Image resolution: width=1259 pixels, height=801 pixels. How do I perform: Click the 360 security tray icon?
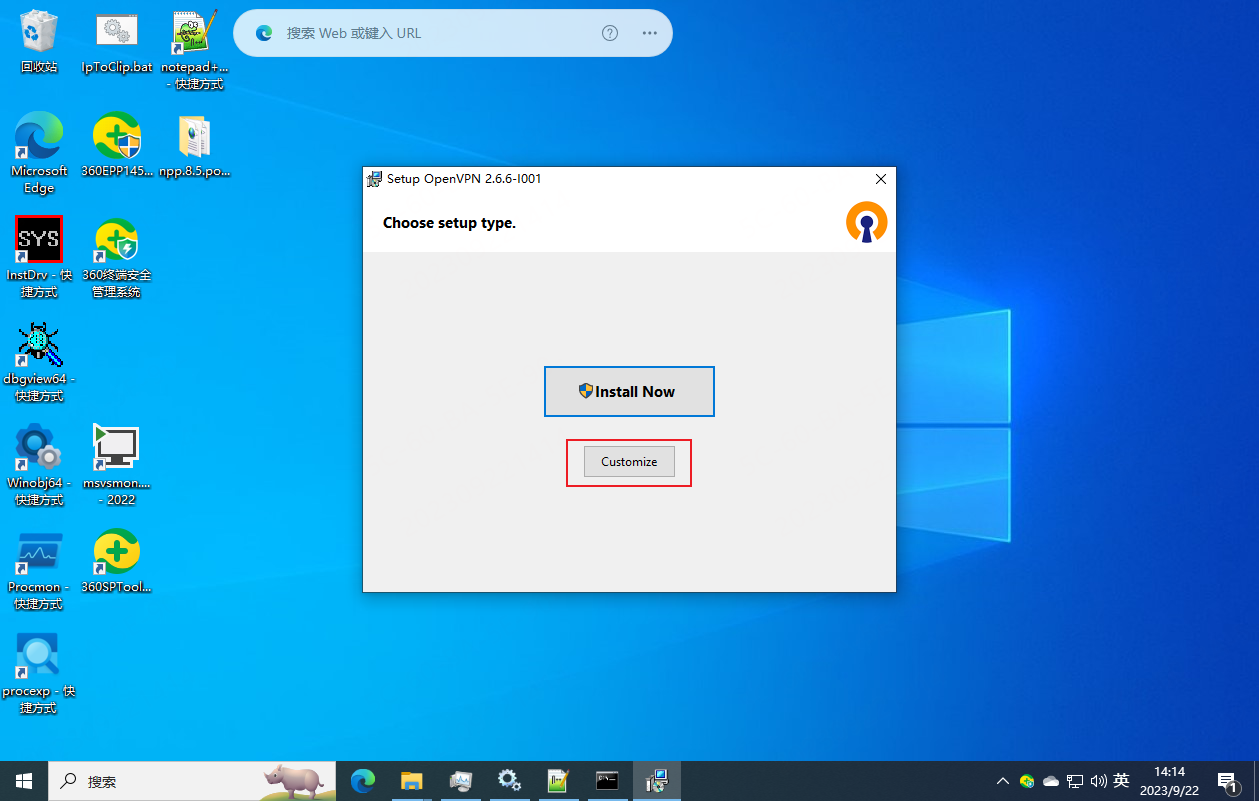tap(1027, 781)
